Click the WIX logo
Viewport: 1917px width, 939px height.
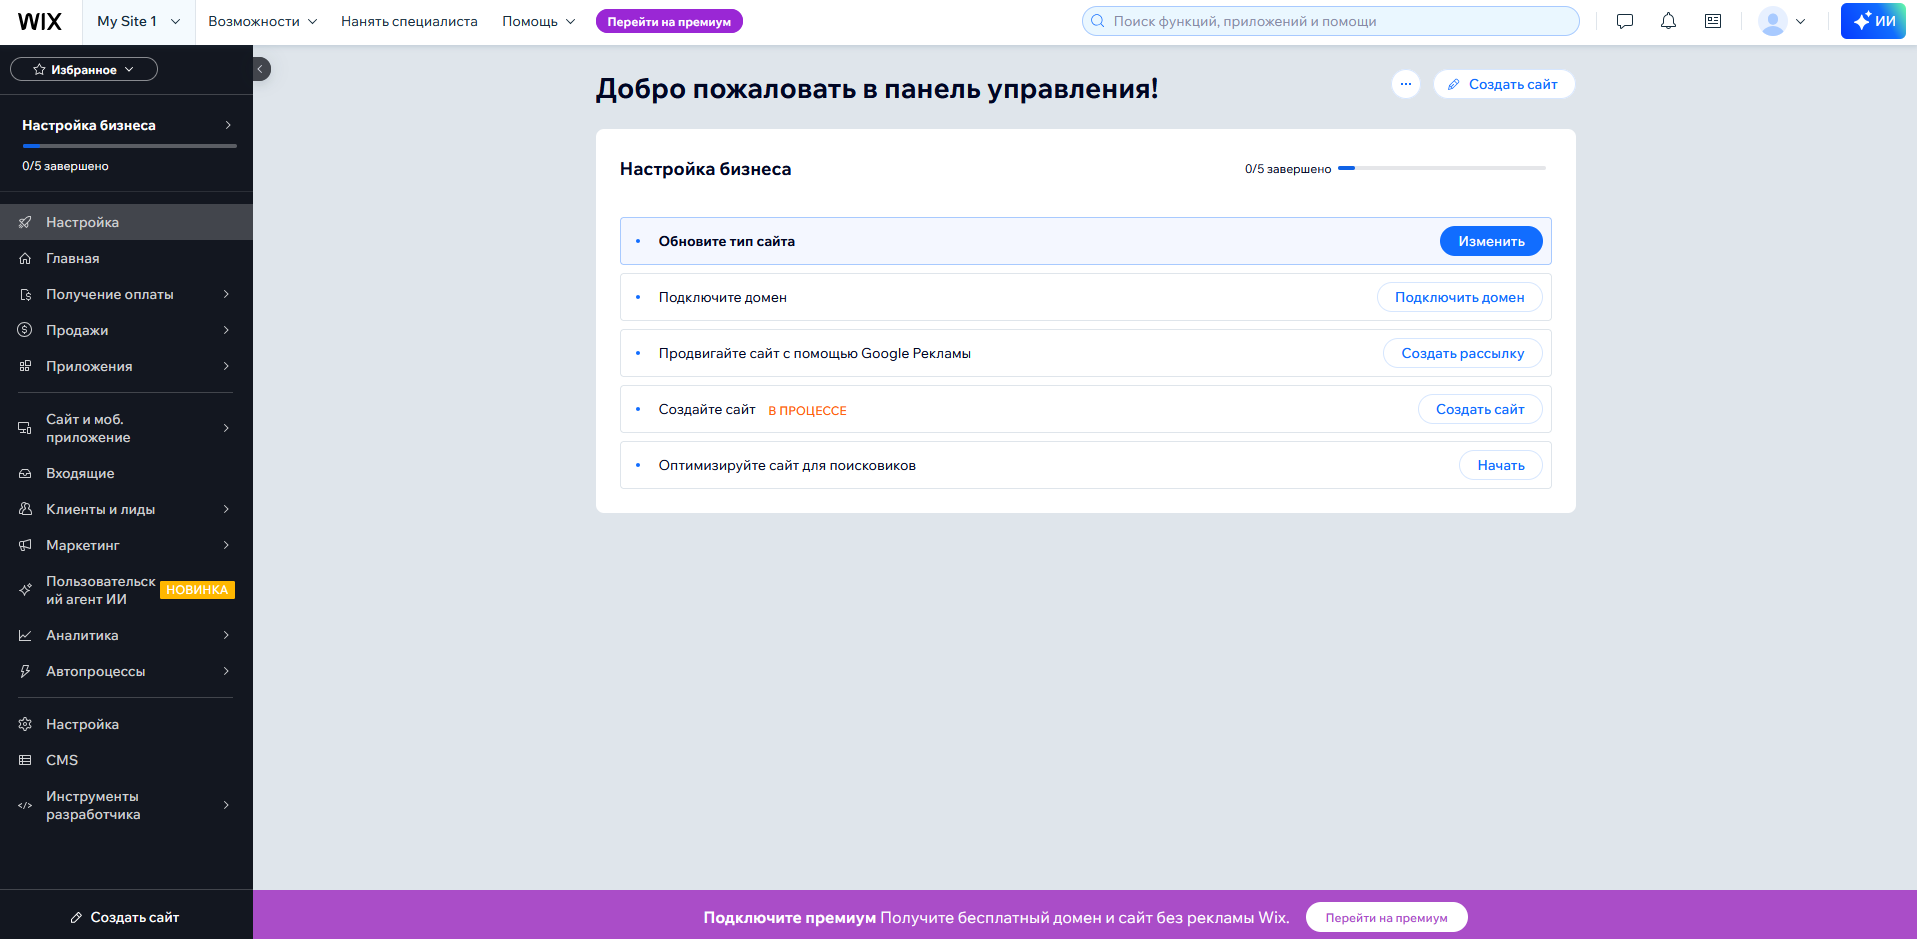[38, 21]
